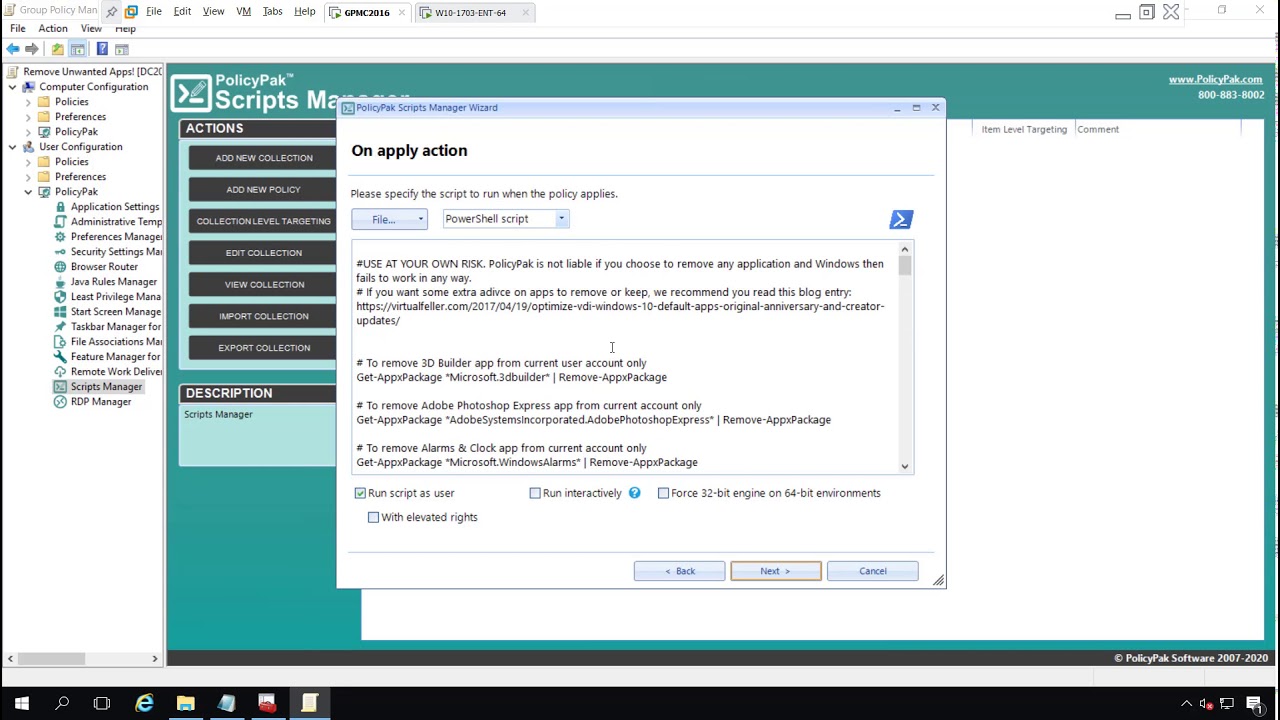Image resolution: width=1280 pixels, height=720 pixels.
Task: Open the VM menu
Action: (x=243, y=12)
